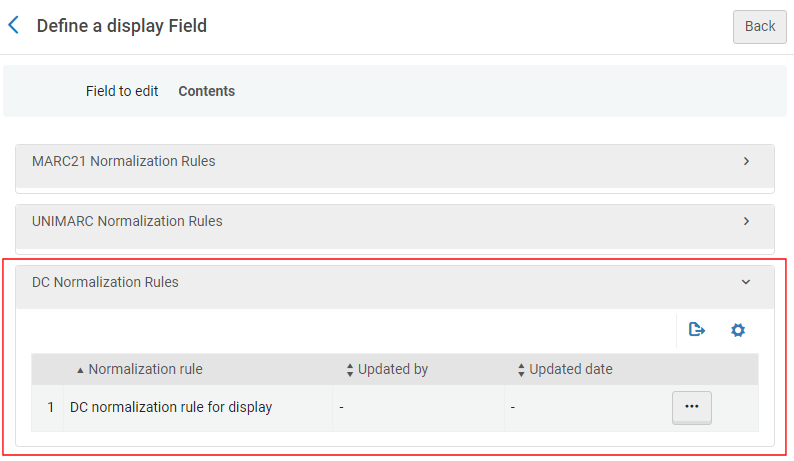Expand MARC21 Normalization Rules chevron

(x=746, y=161)
